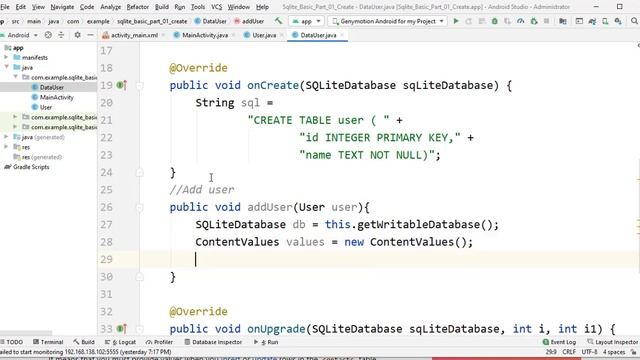This screenshot has width=640, height=360.
Task: Open the Layout Inspector tool window
Action: click(613, 342)
